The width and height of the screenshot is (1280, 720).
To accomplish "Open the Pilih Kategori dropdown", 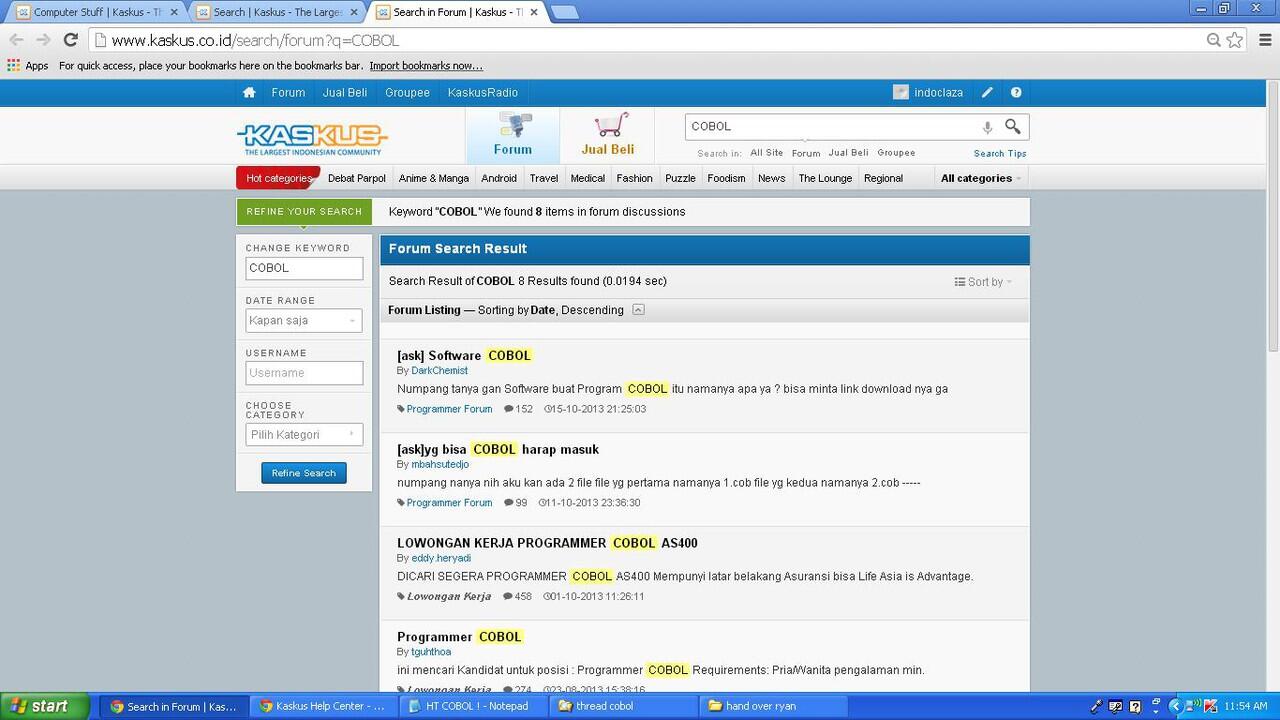I will [304, 435].
